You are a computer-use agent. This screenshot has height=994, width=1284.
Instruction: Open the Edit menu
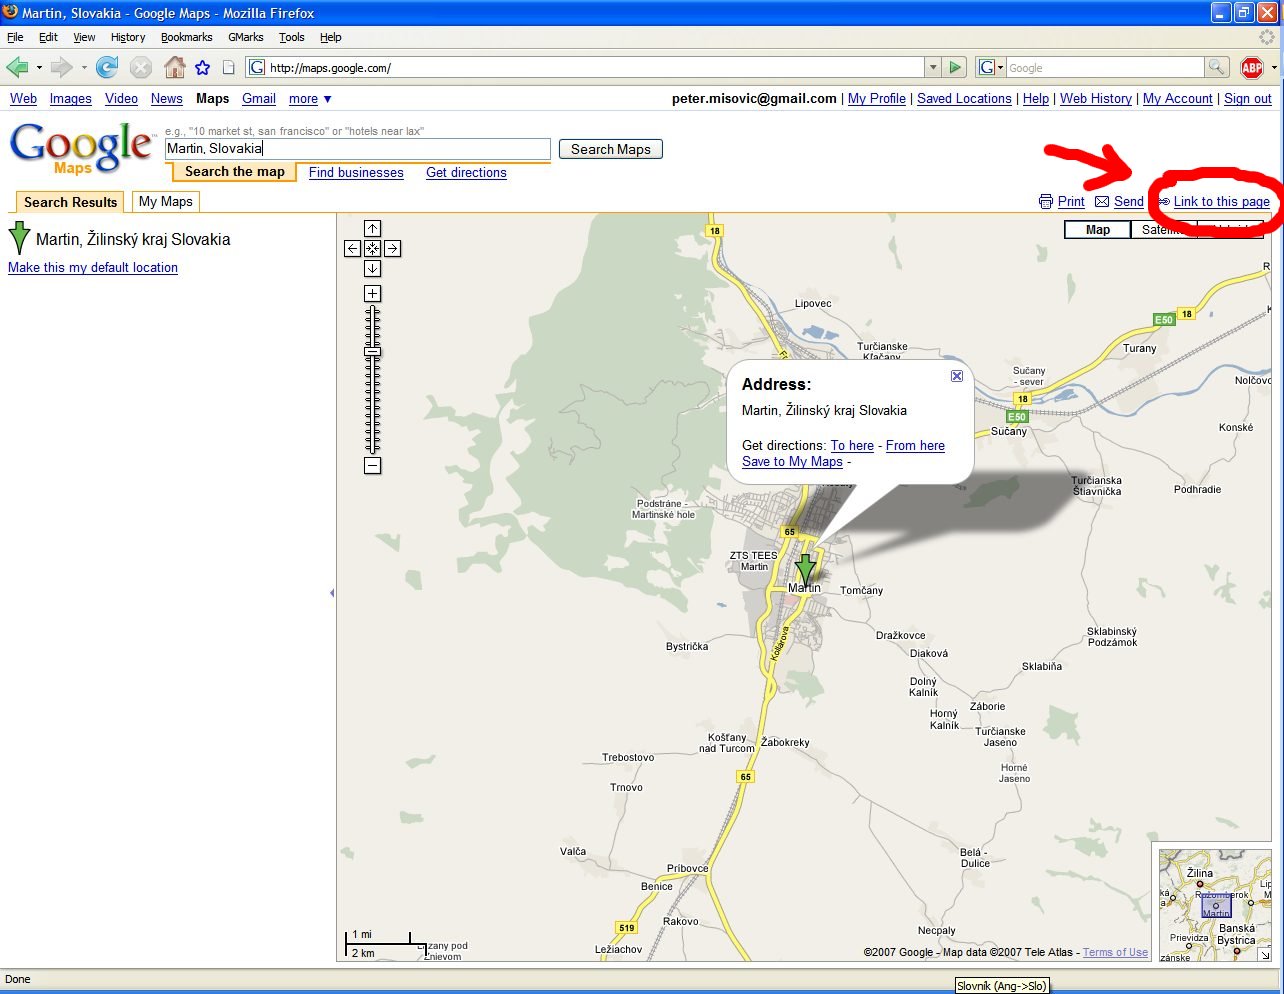point(48,37)
